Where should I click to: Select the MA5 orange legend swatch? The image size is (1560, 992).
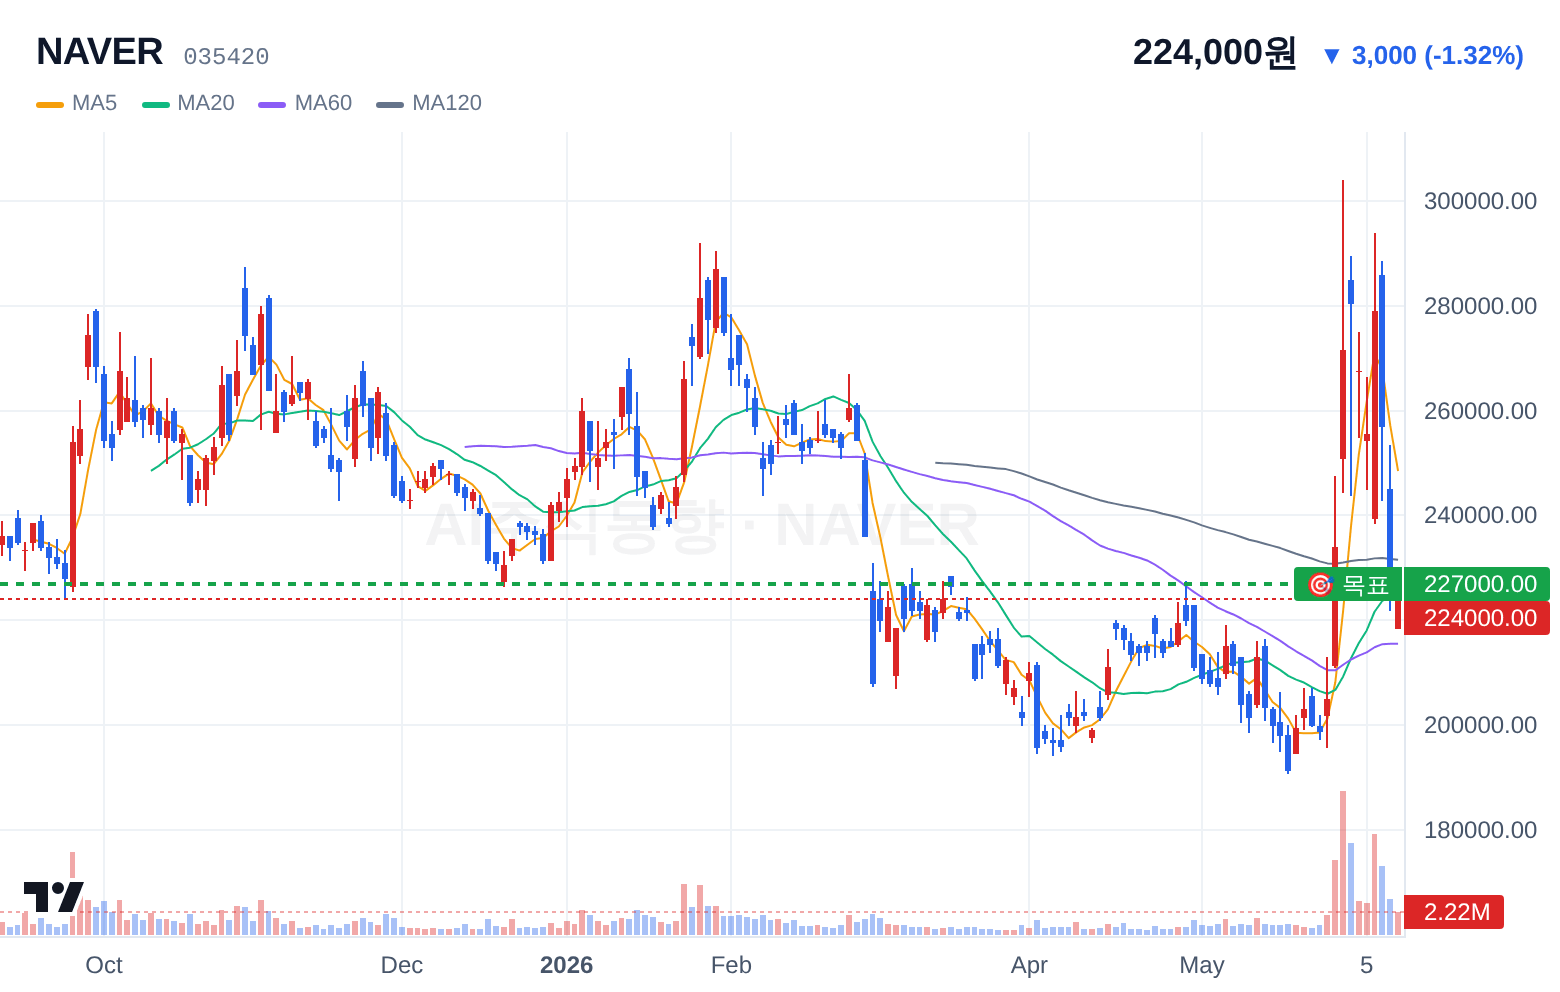coord(50,104)
